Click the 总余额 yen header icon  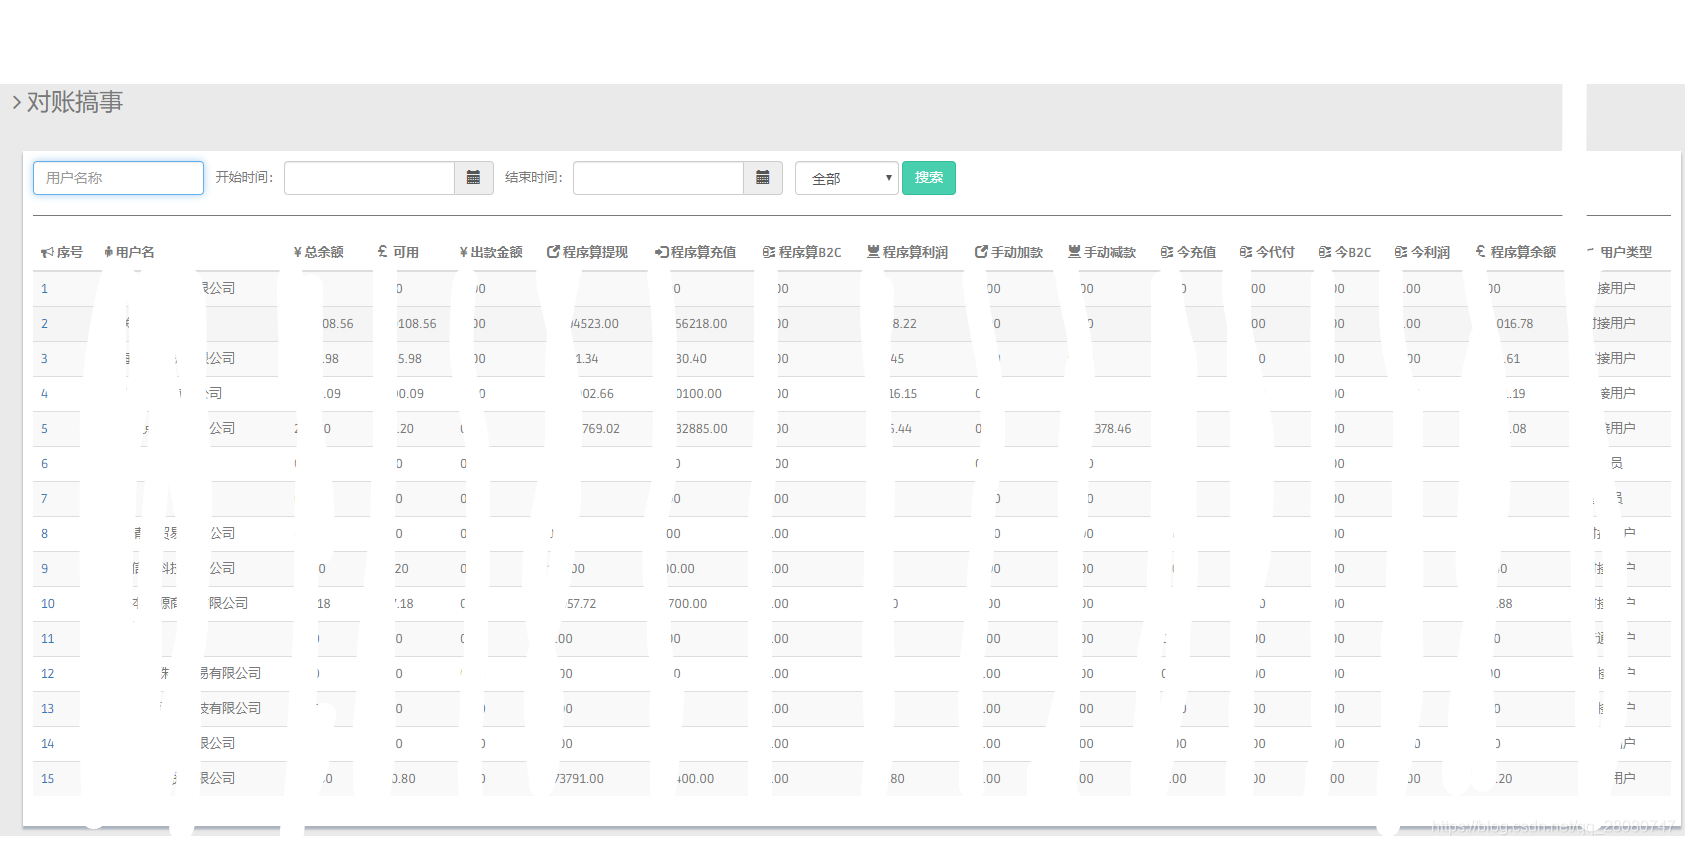pyautogui.click(x=297, y=252)
